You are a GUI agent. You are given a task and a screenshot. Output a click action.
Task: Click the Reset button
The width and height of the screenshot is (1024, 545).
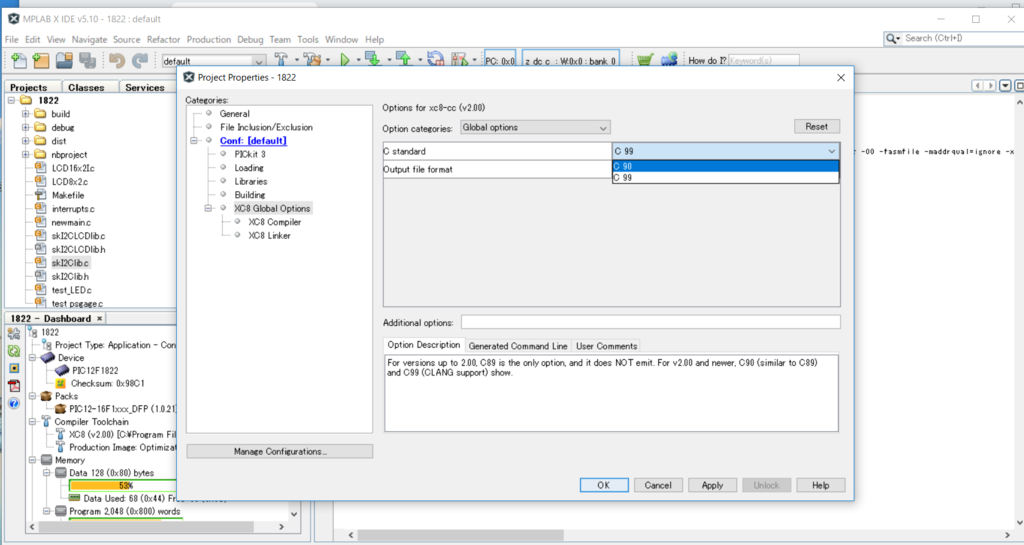click(x=816, y=127)
